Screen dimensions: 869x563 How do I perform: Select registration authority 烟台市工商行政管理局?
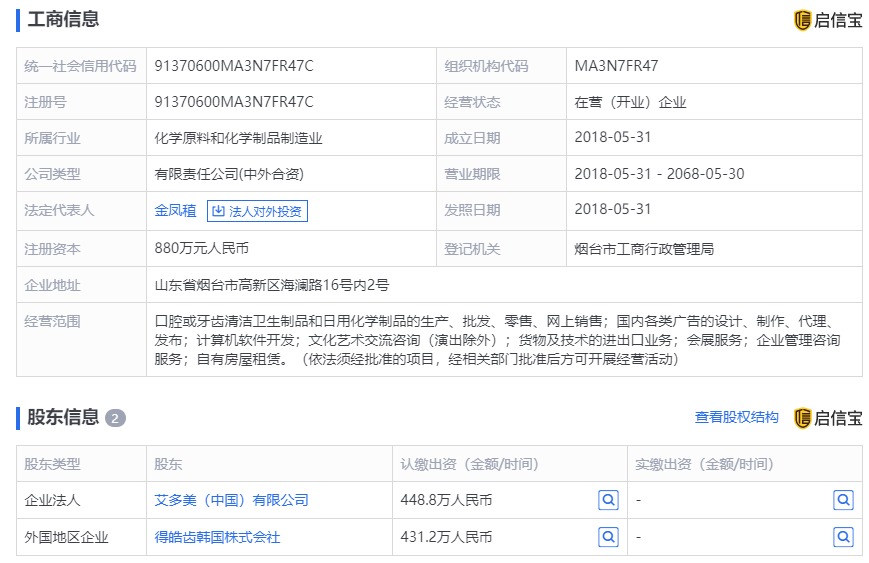coord(644,249)
